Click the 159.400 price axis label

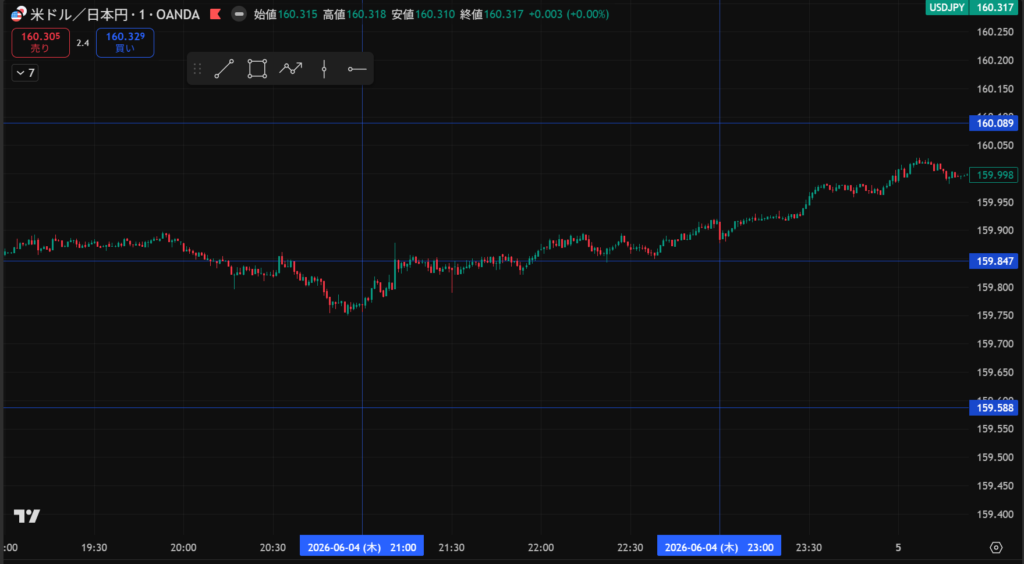point(995,514)
